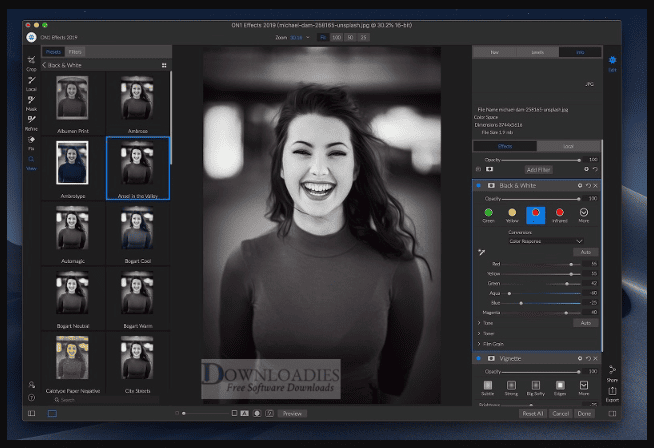Toggle Black & White filter on/off dot
The height and width of the screenshot is (448, 654).
pos(478,186)
